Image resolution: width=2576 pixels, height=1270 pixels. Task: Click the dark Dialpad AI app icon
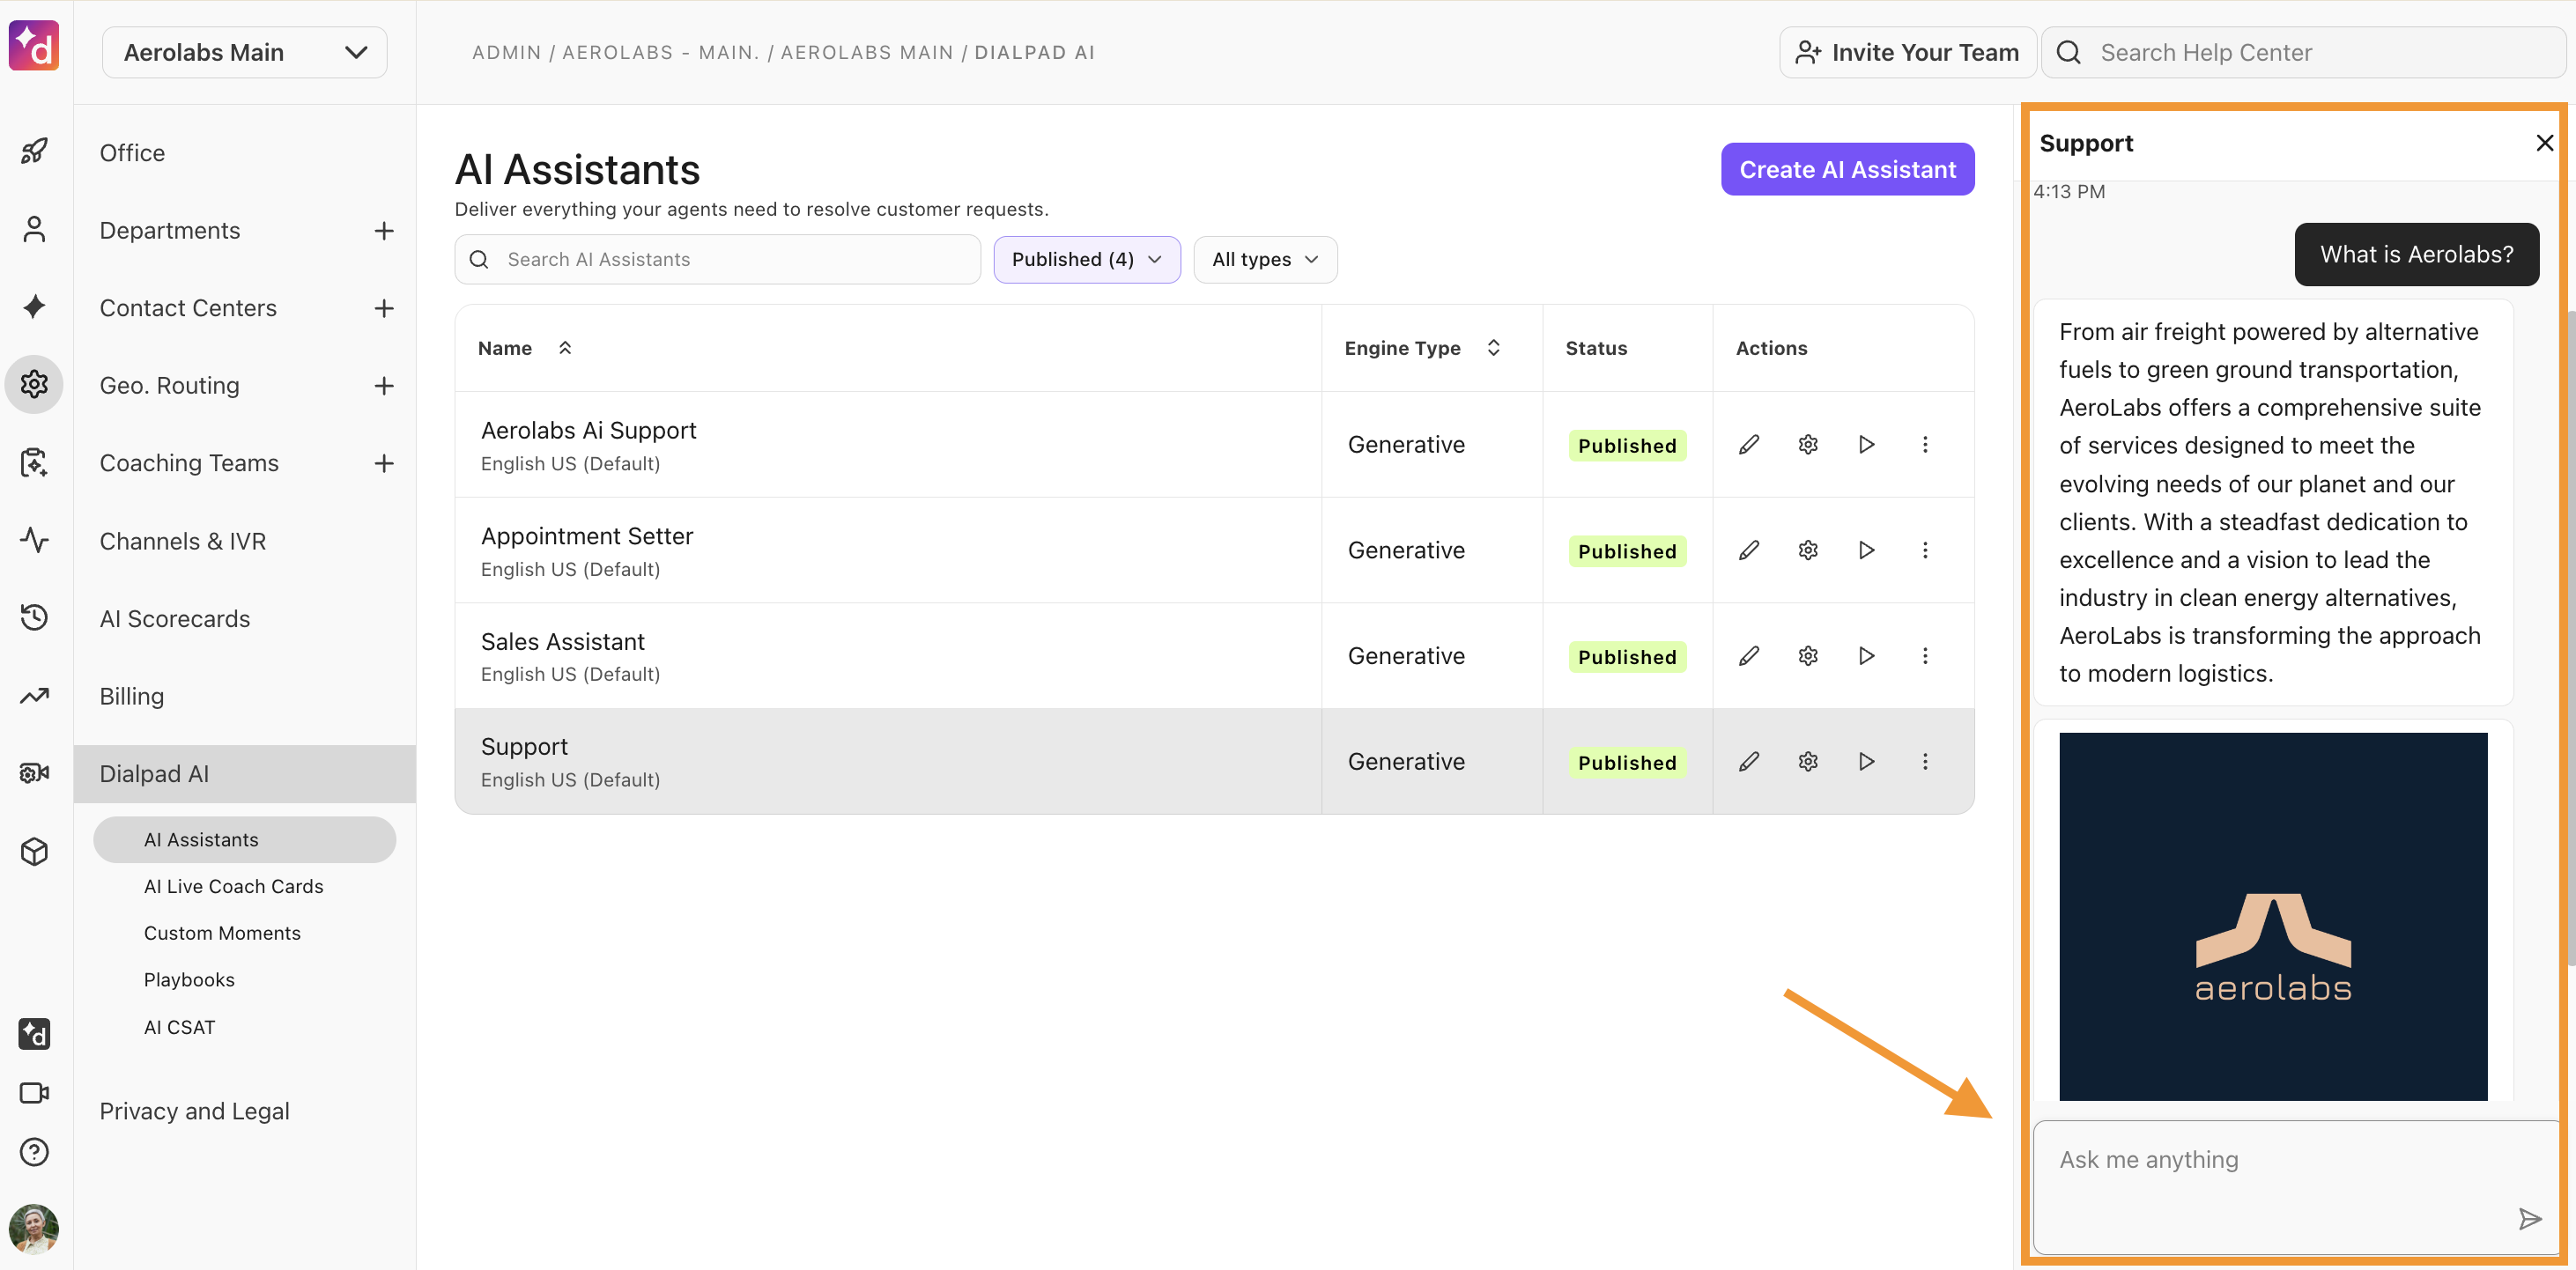34,1033
